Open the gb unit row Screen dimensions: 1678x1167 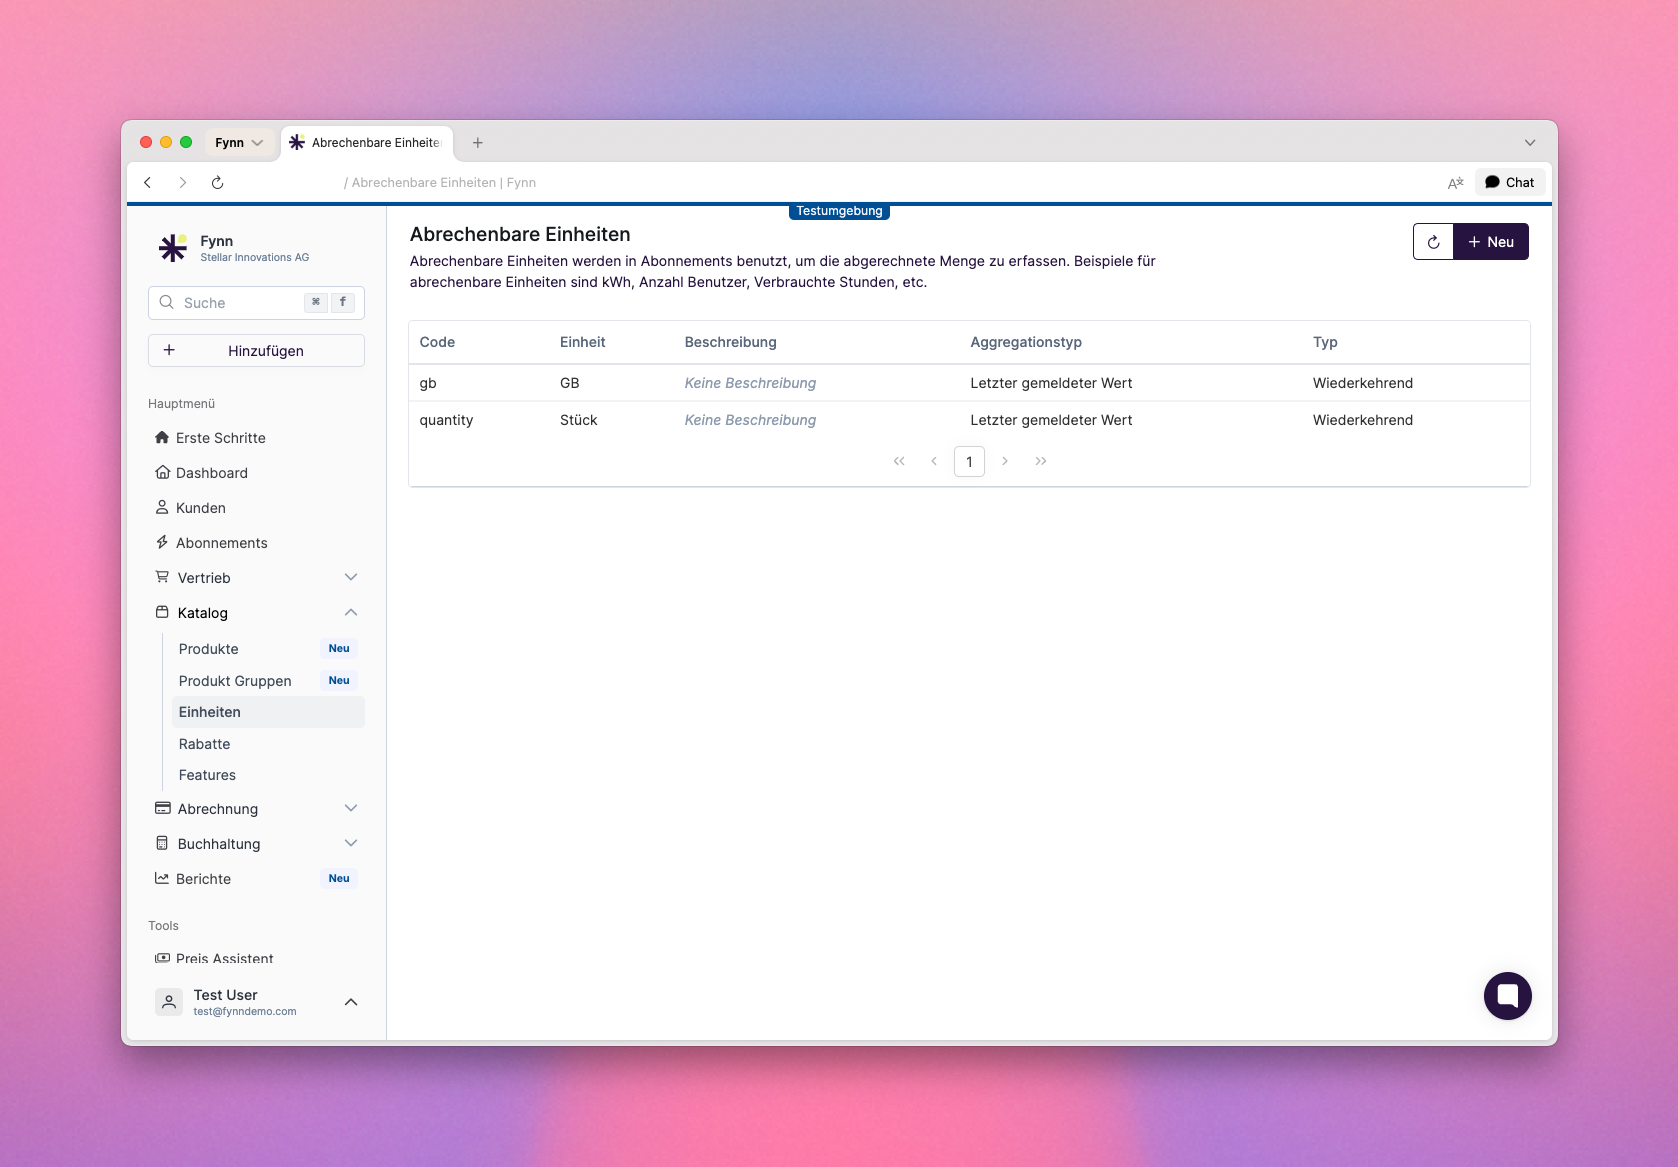(x=969, y=383)
